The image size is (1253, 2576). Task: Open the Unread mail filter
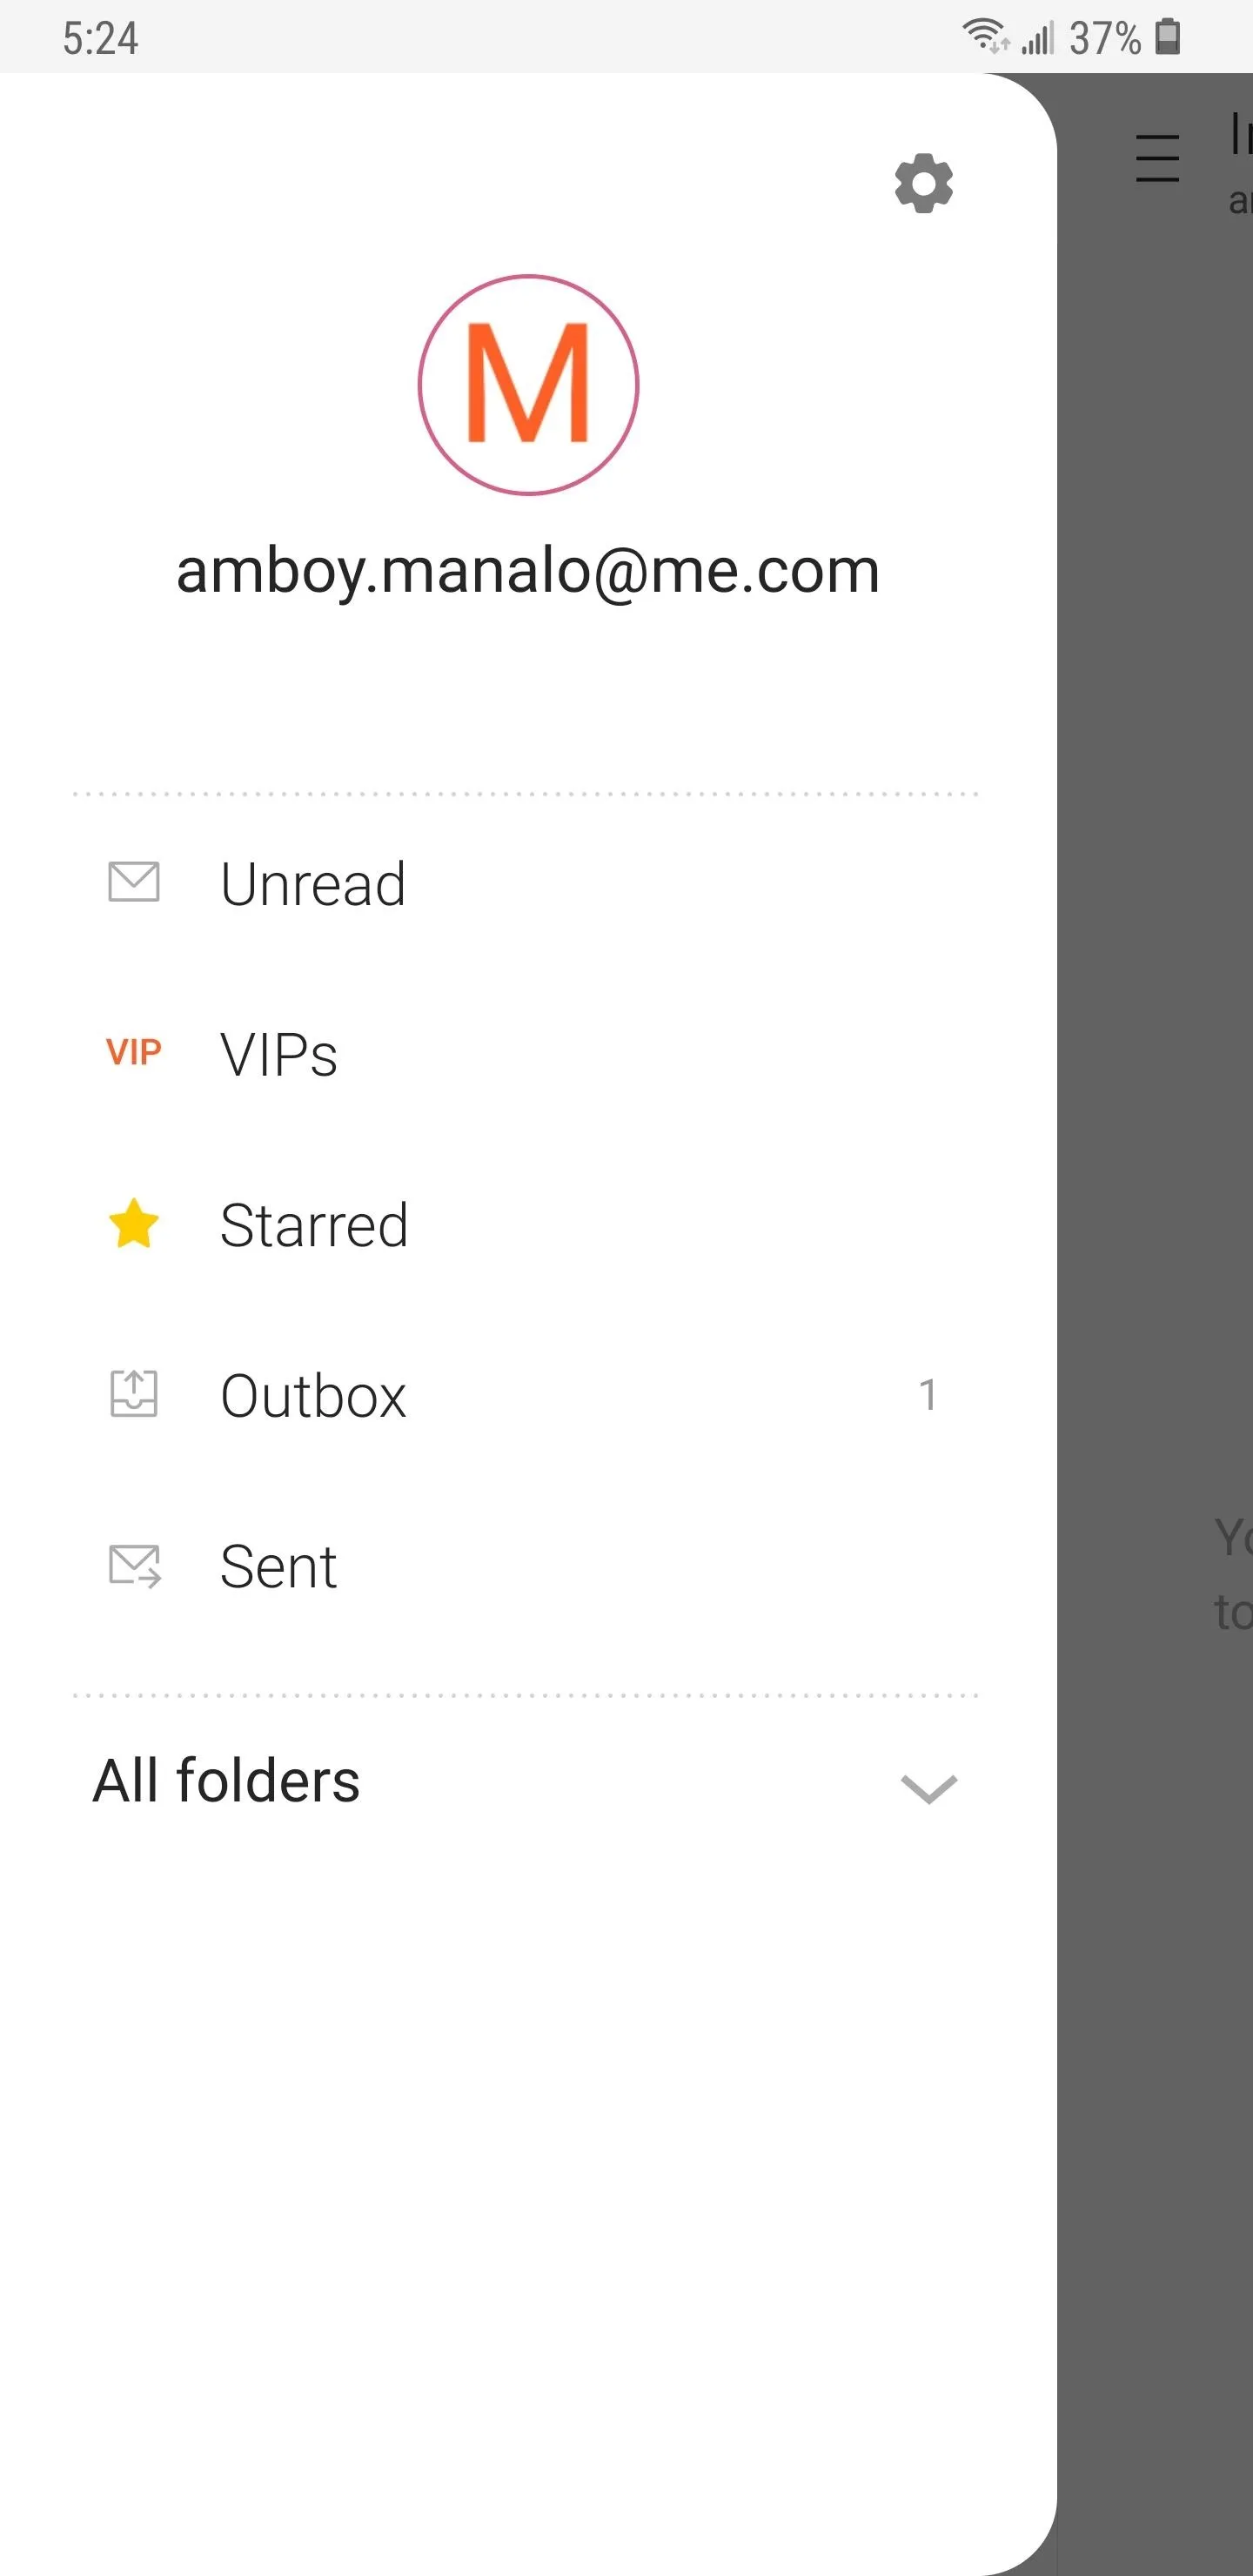click(528, 884)
